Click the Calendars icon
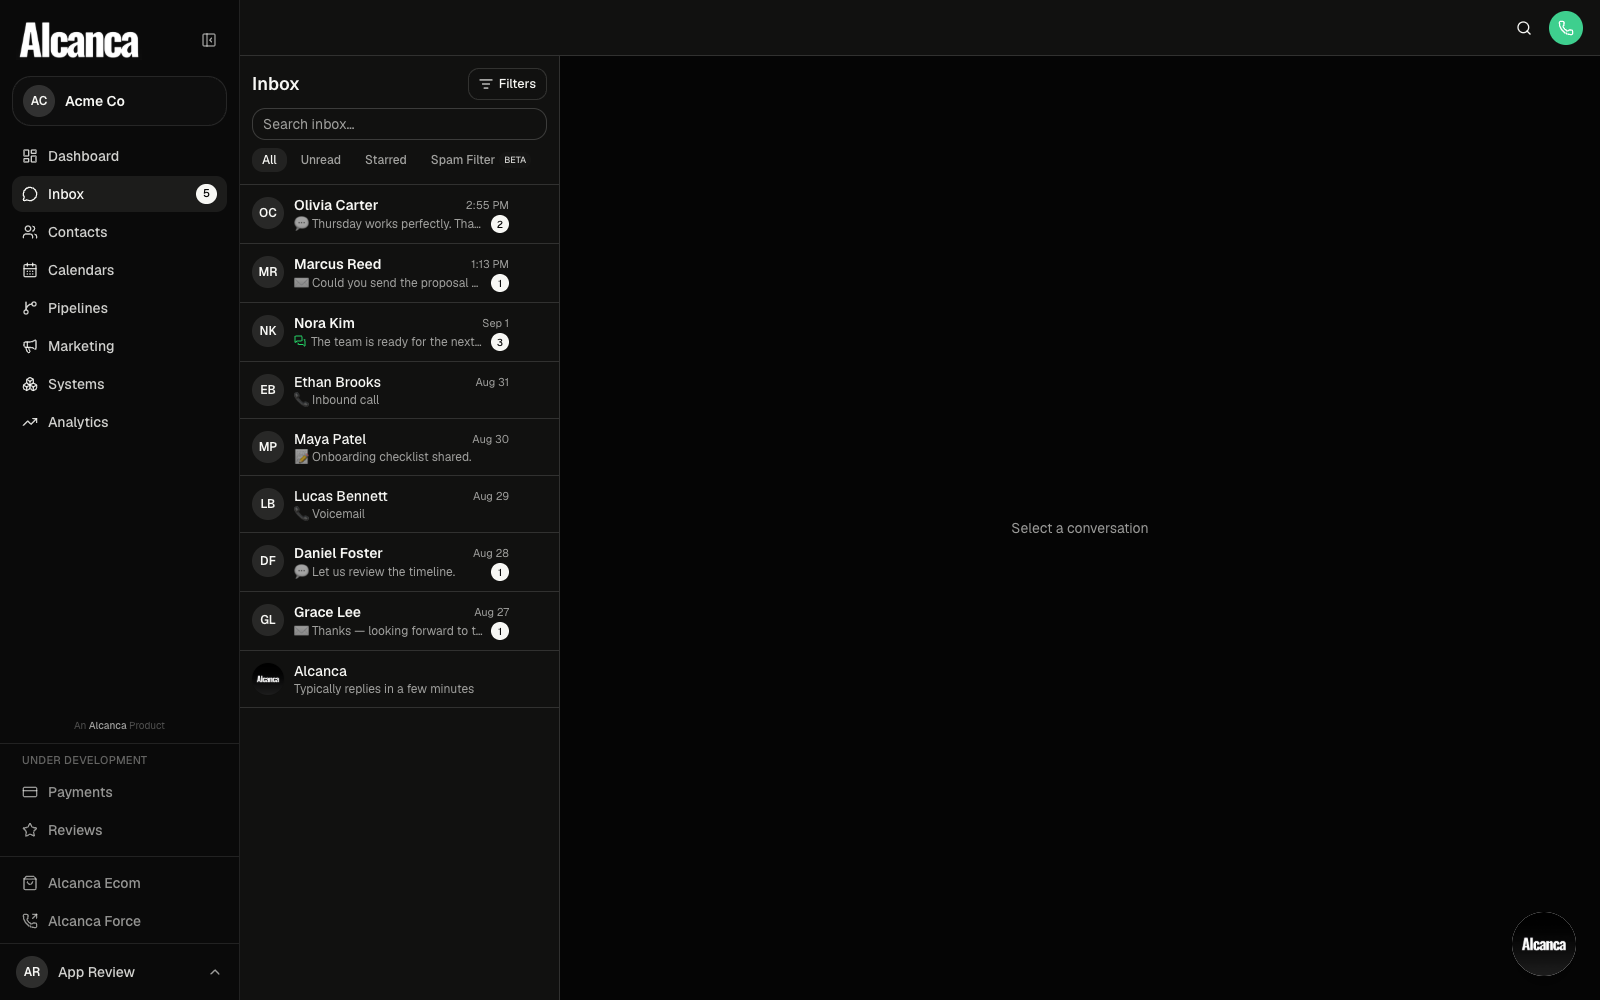The width and height of the screenshot is (1600, 1000). tap(30, 270)
